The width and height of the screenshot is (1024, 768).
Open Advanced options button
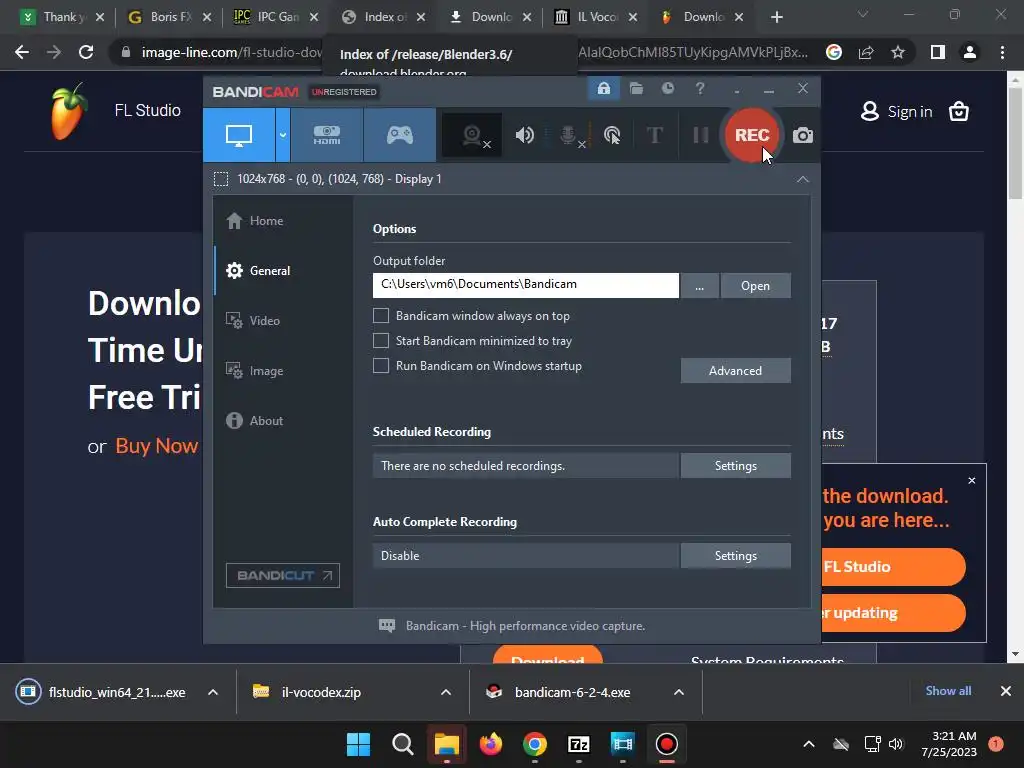pyautogui.click(x=735, y=370)
